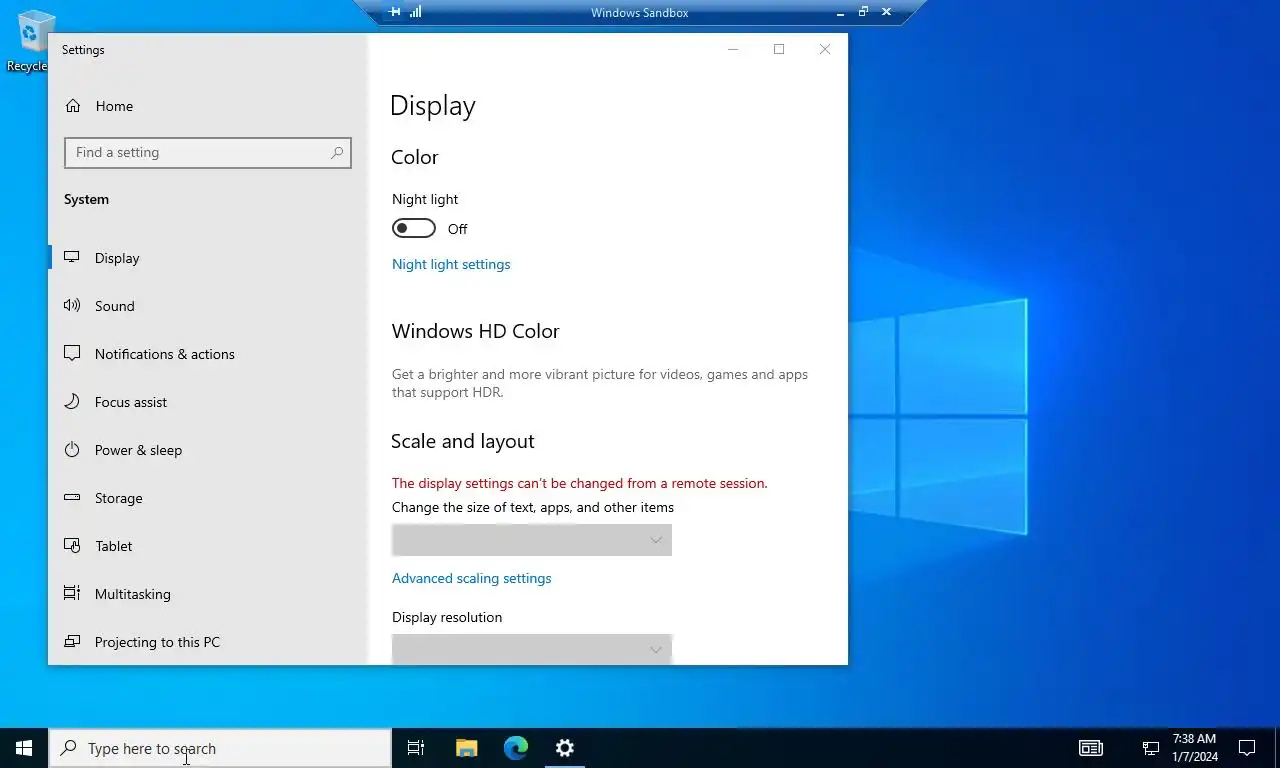Minimize the Windows Sandbox session bar
This screenshot has width=1280, height=768.
tap(841, 12)
